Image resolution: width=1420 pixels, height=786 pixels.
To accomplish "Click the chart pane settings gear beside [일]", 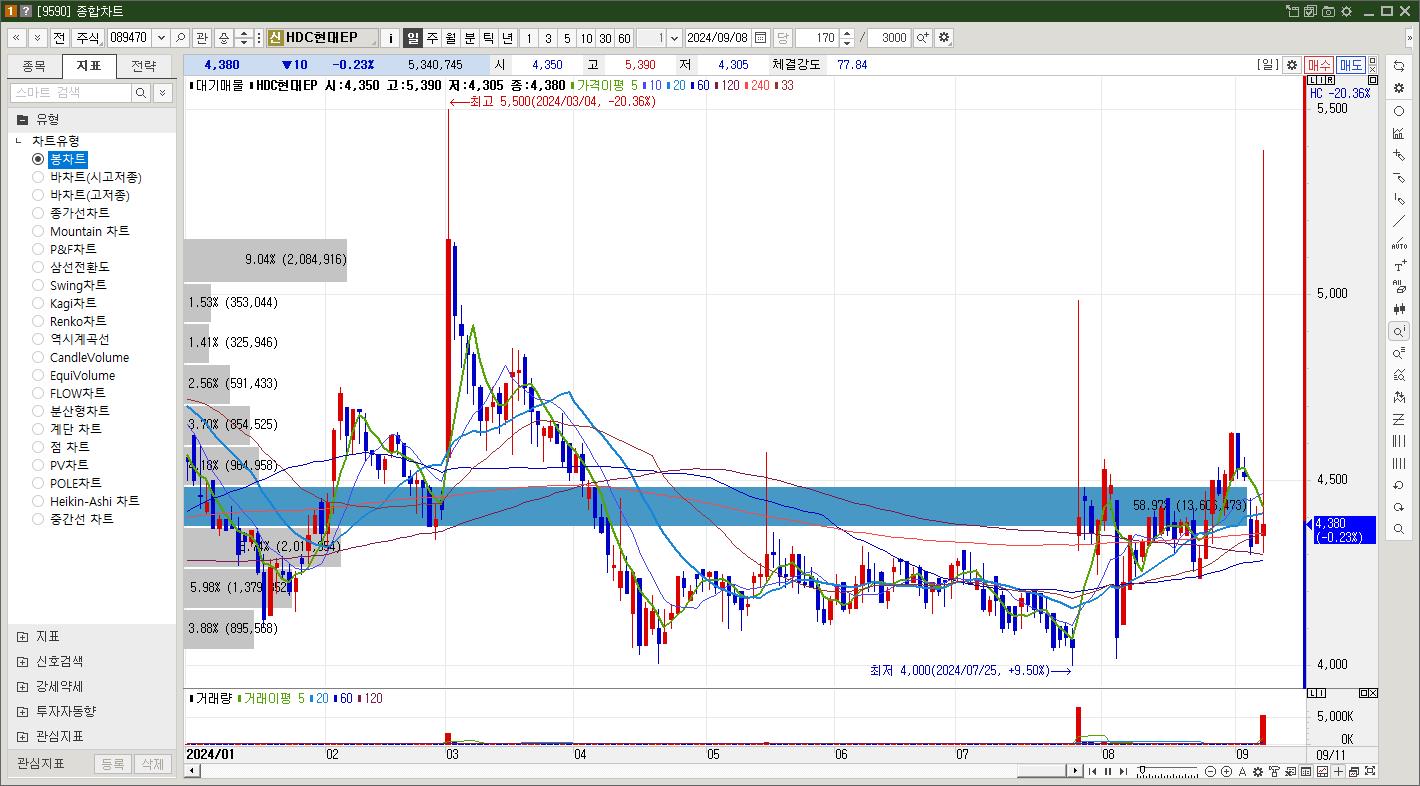I will (1292, 65).
